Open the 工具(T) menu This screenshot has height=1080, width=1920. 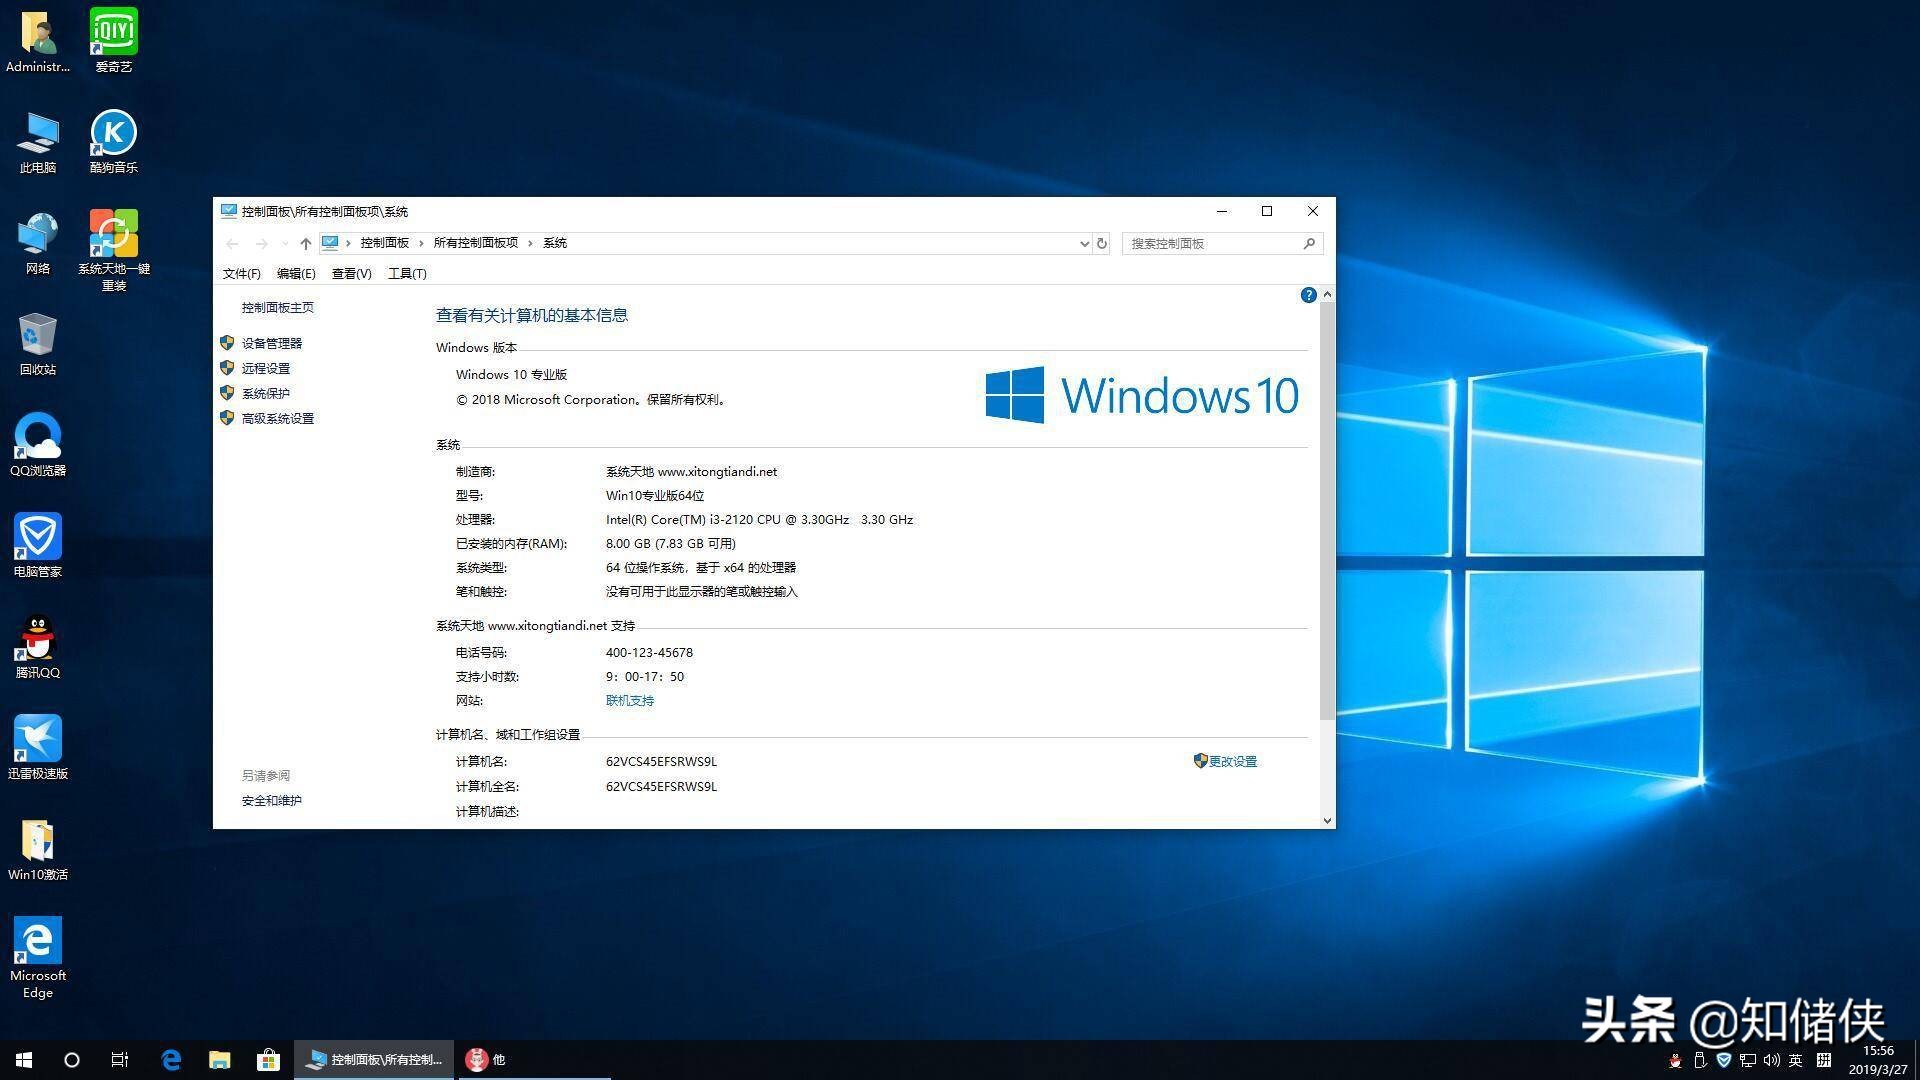407,273
